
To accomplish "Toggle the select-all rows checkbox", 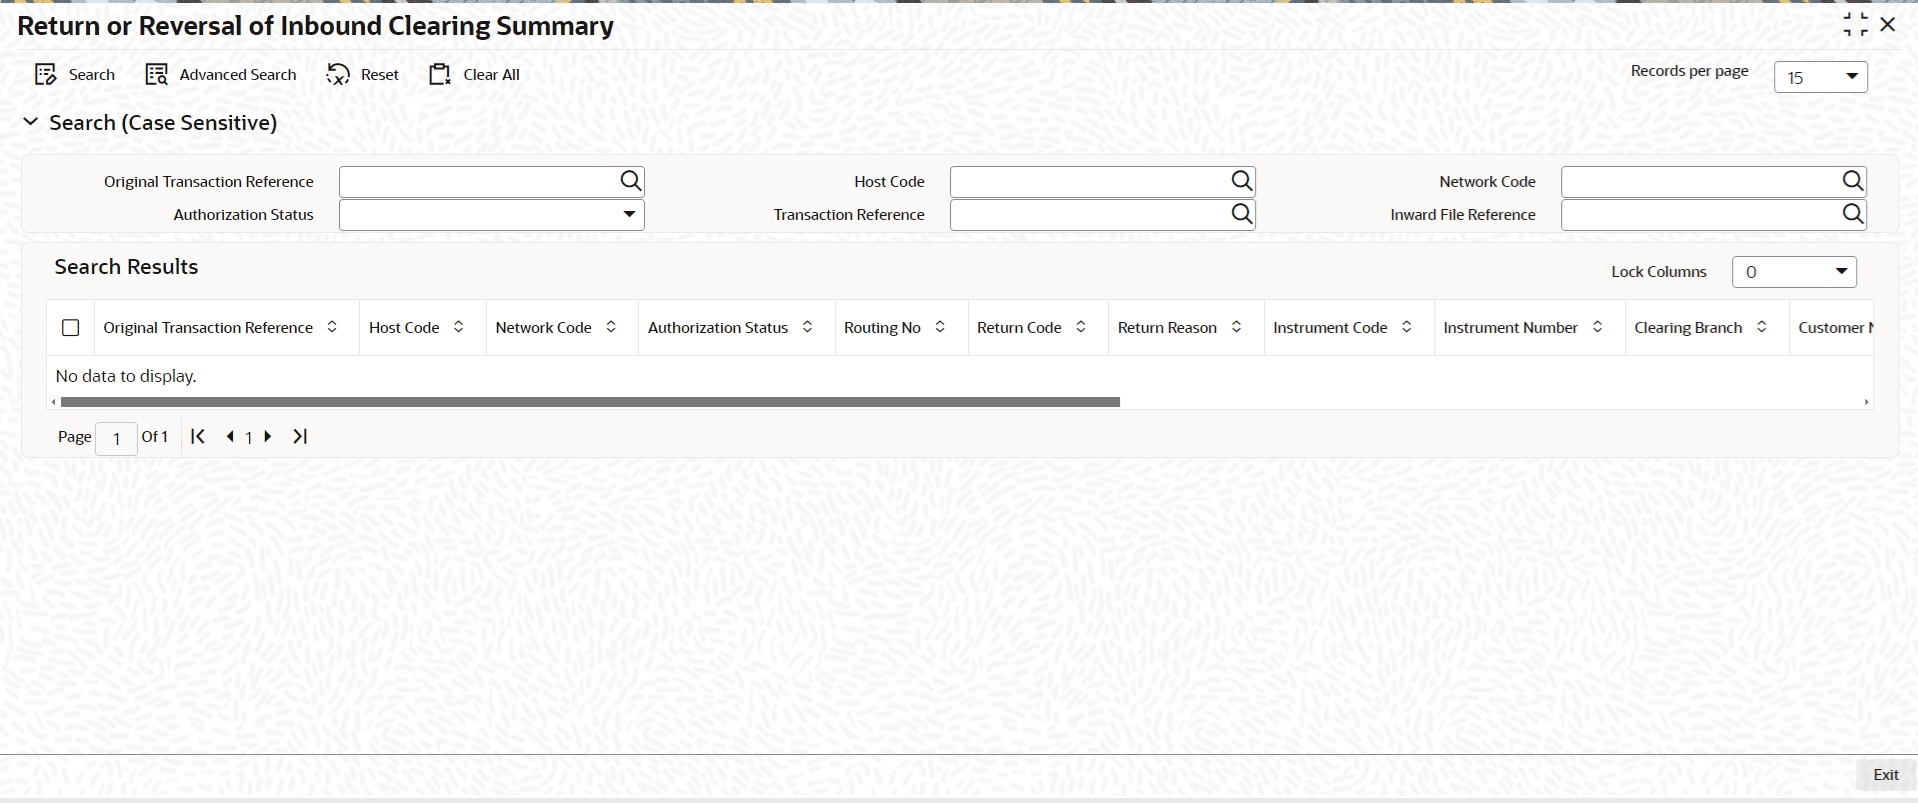I will [x=71, y=328].
